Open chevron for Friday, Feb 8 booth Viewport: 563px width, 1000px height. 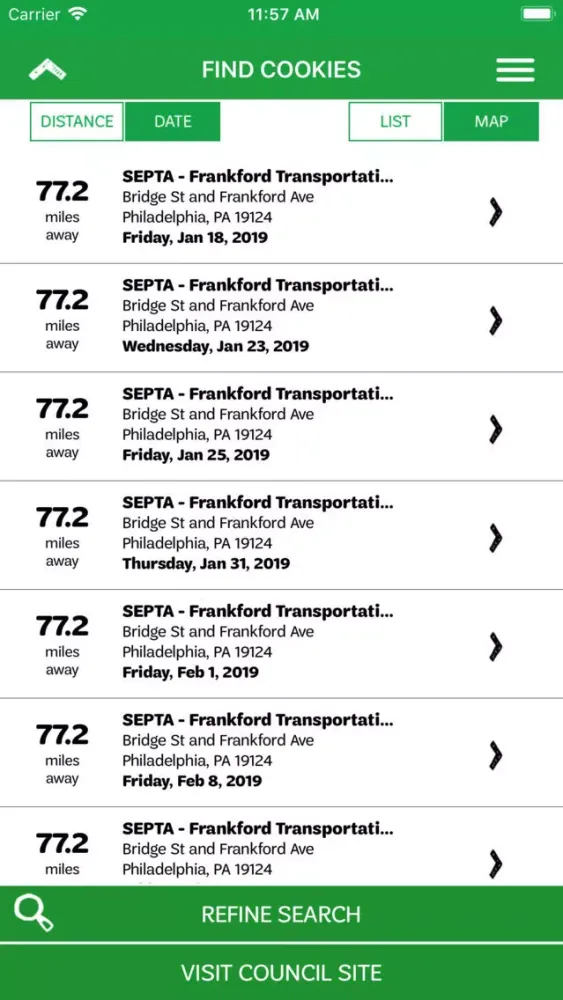(x=495, y=756)
